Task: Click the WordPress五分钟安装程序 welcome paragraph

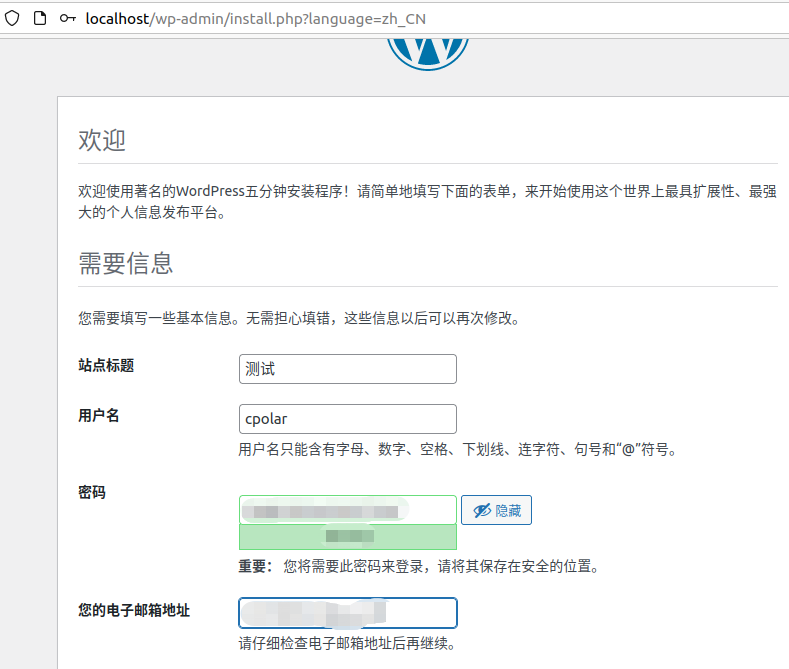Action: 428,202
